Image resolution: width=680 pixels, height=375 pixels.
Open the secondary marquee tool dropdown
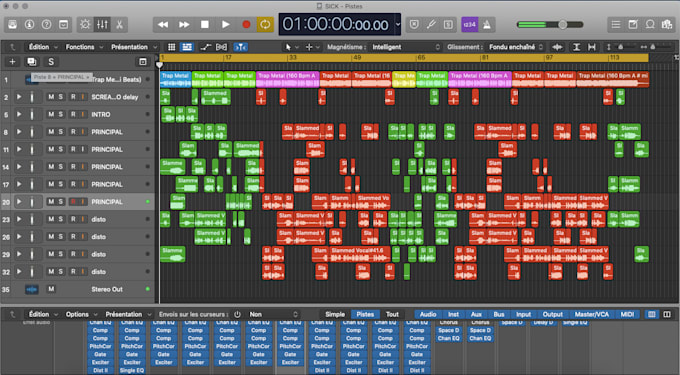click(x=313, y=47)
